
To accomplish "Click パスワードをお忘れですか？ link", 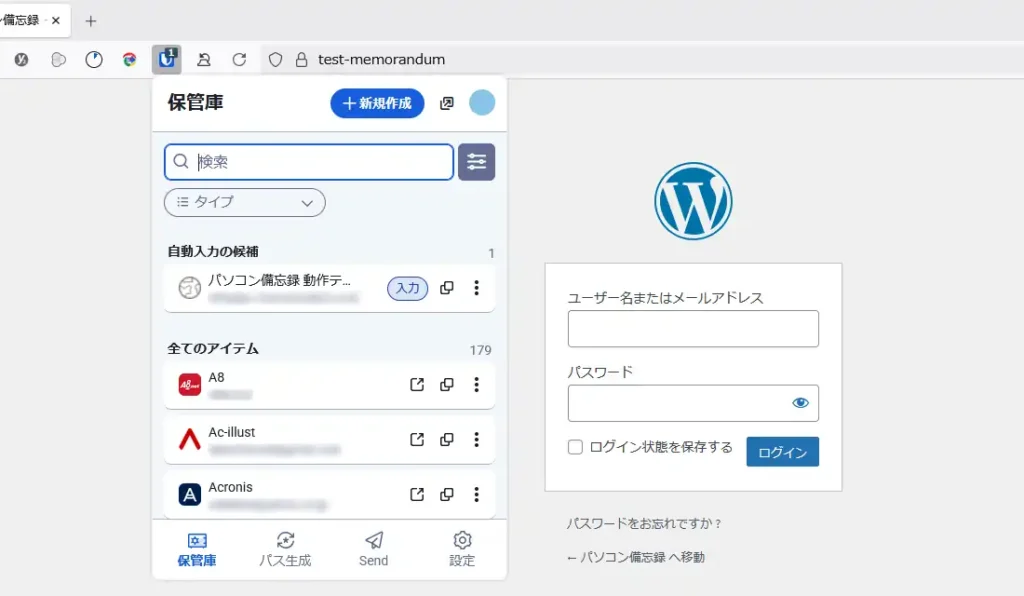I will click(644, 524).
